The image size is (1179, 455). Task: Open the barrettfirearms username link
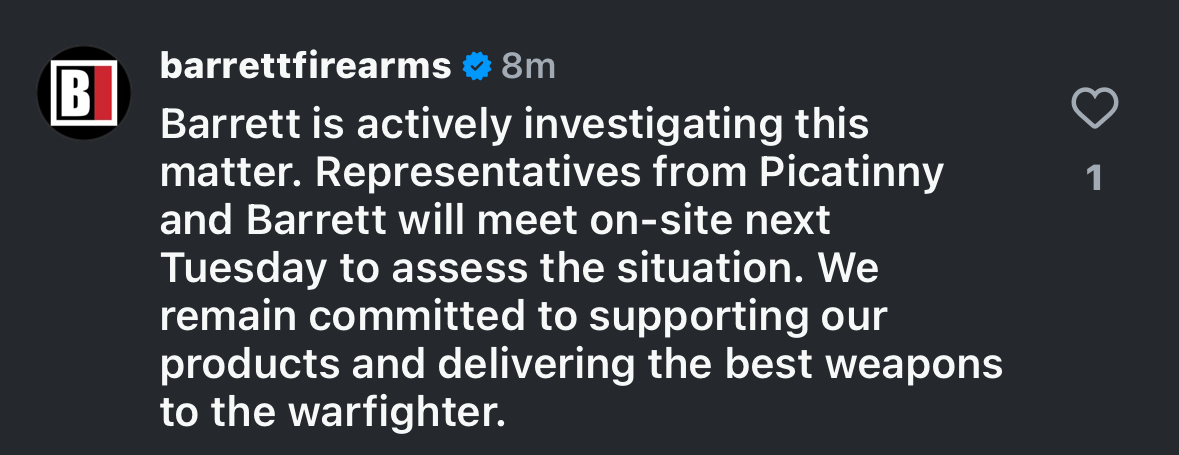tap(305, 67)
